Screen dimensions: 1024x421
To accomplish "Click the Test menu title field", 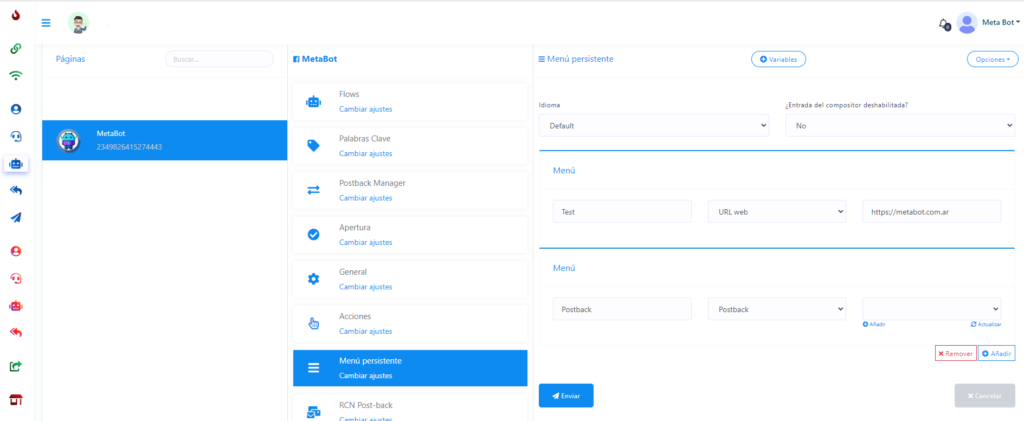I will 622,211.
